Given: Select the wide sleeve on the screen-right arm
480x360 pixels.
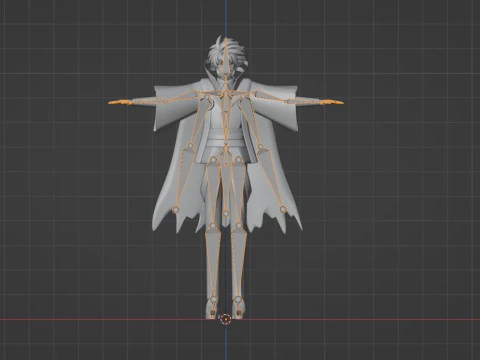Looking at the screenshot, I should click(x=274, y=106).
